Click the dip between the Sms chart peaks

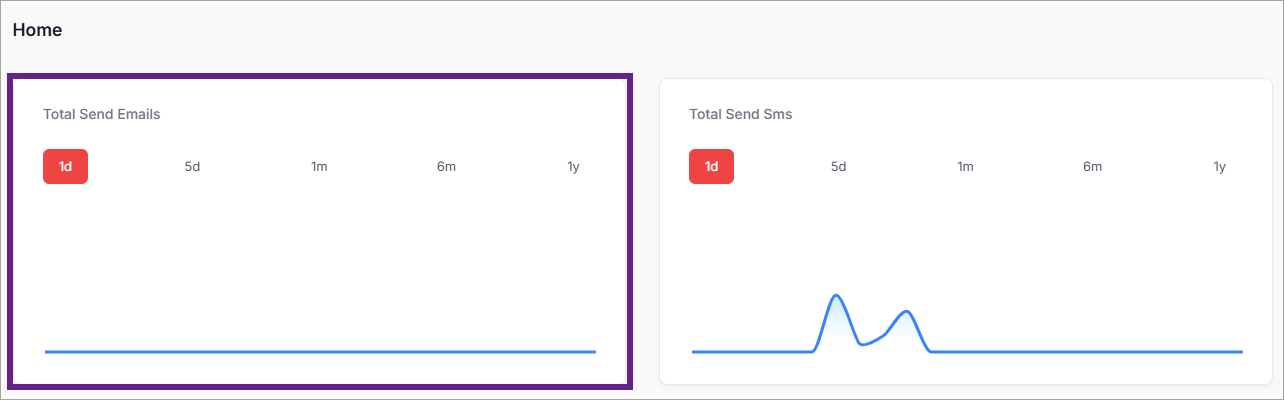(863, 344)
